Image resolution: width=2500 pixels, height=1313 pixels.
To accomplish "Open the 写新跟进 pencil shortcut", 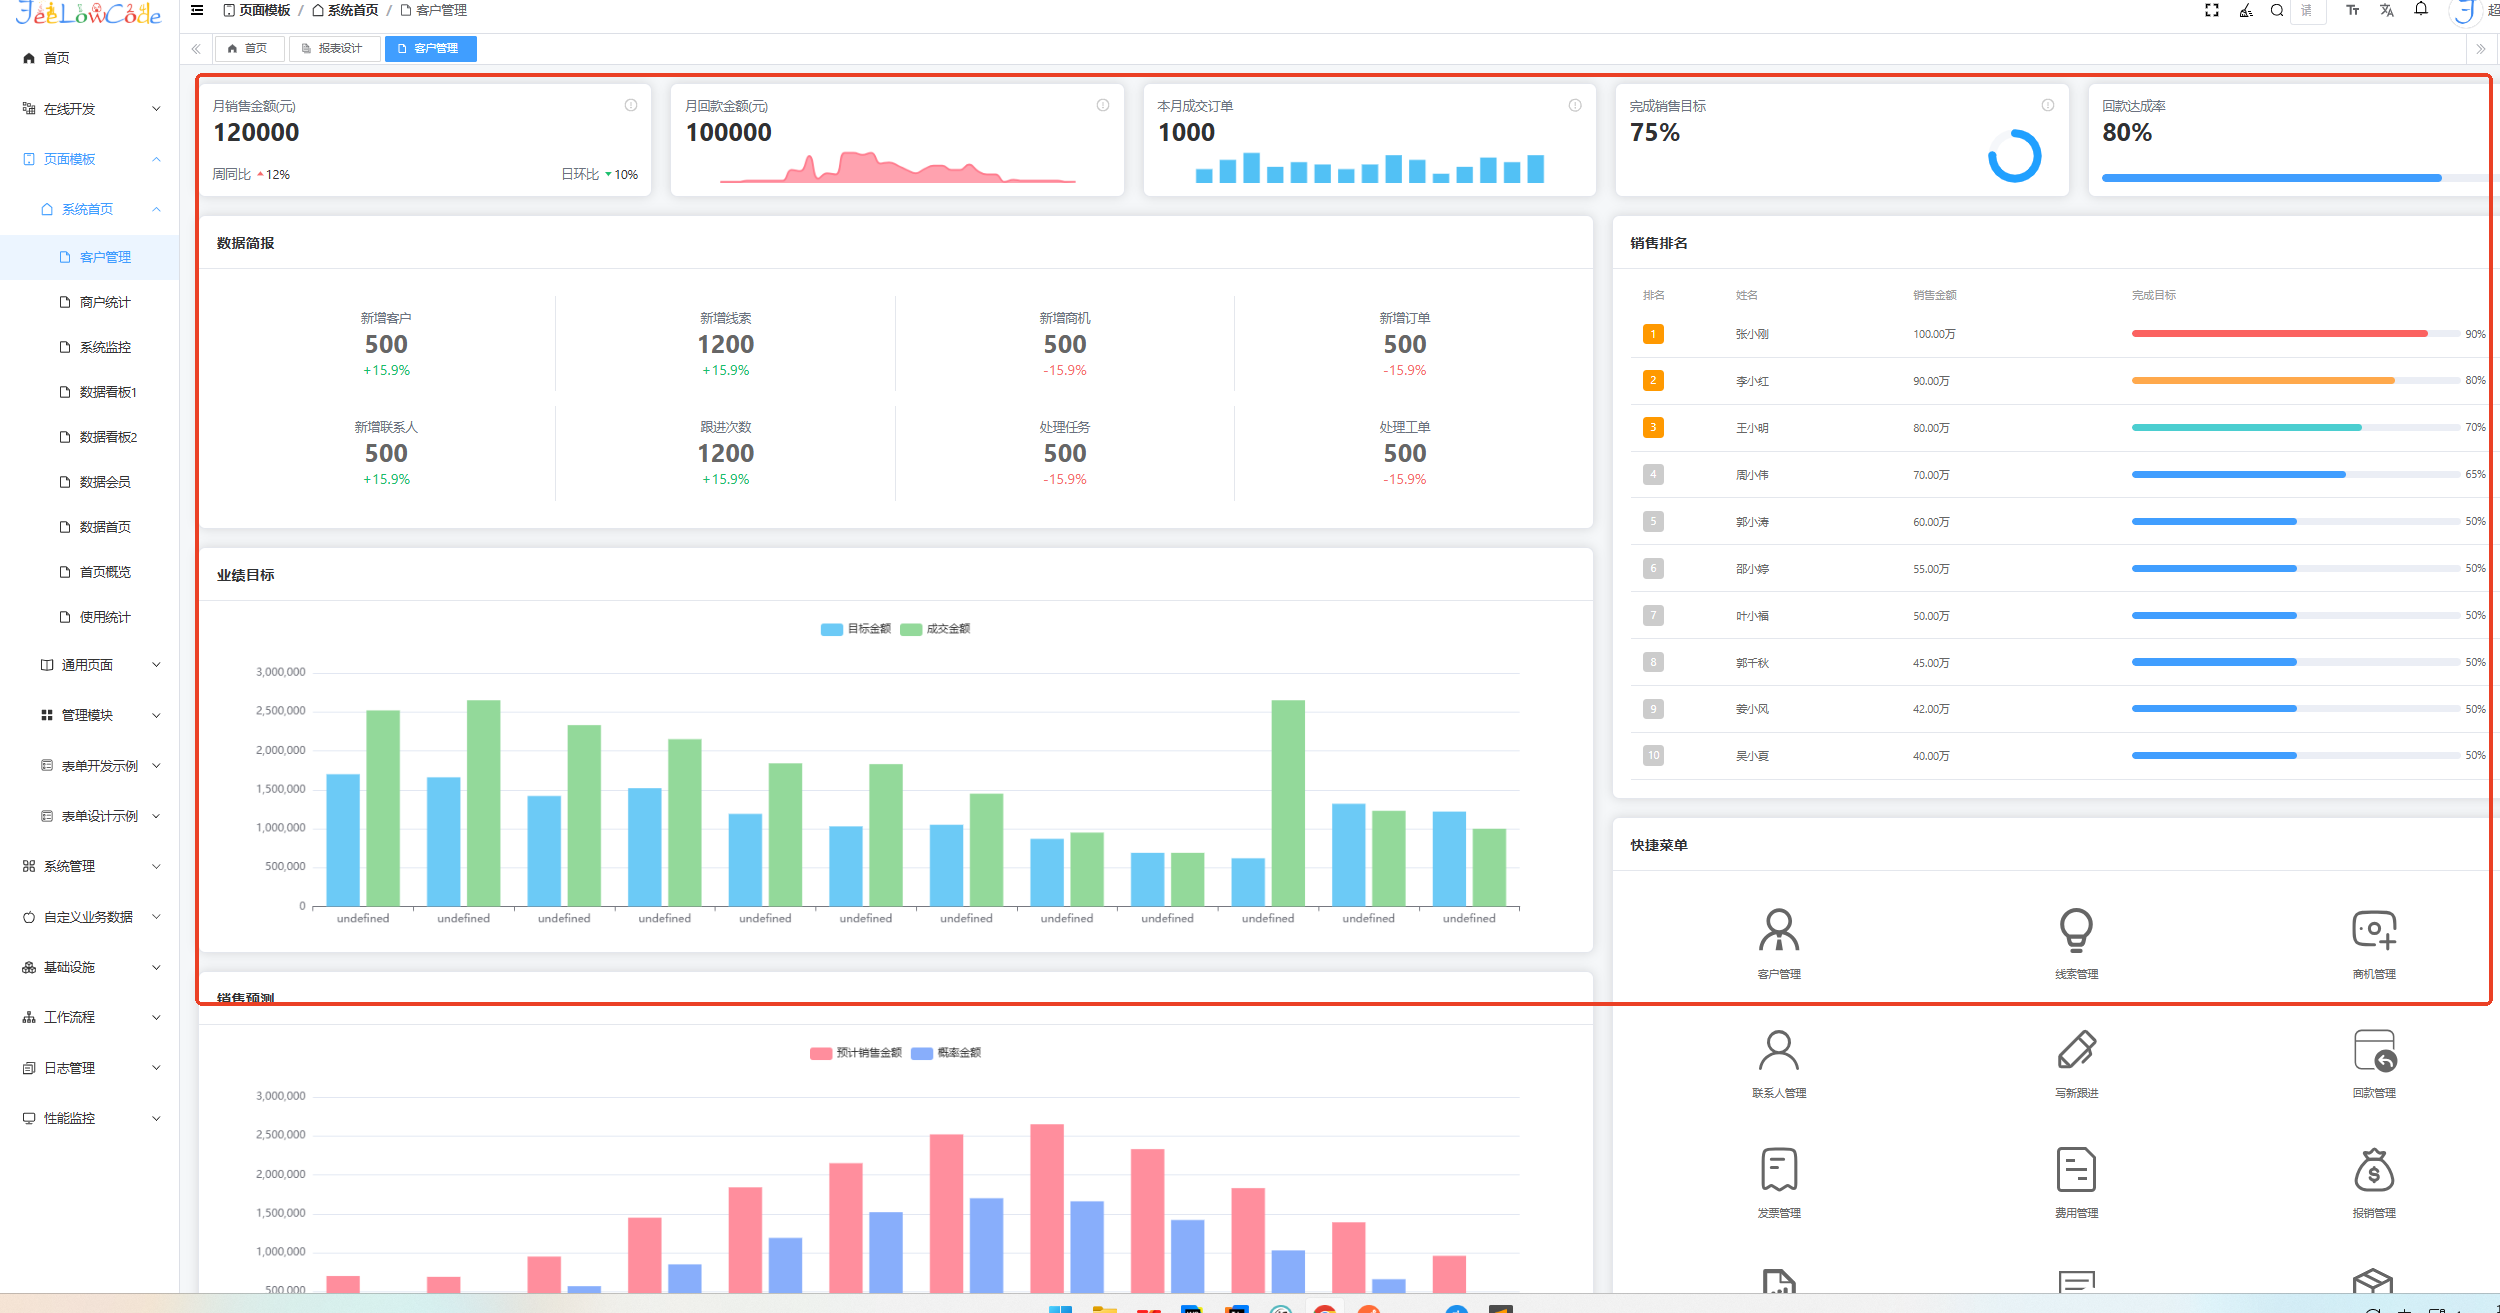I will click(2076, 1050).
